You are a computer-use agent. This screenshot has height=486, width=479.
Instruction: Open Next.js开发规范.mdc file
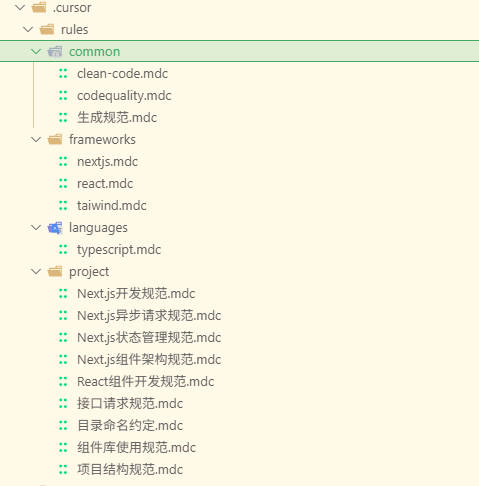click(136, 294)
